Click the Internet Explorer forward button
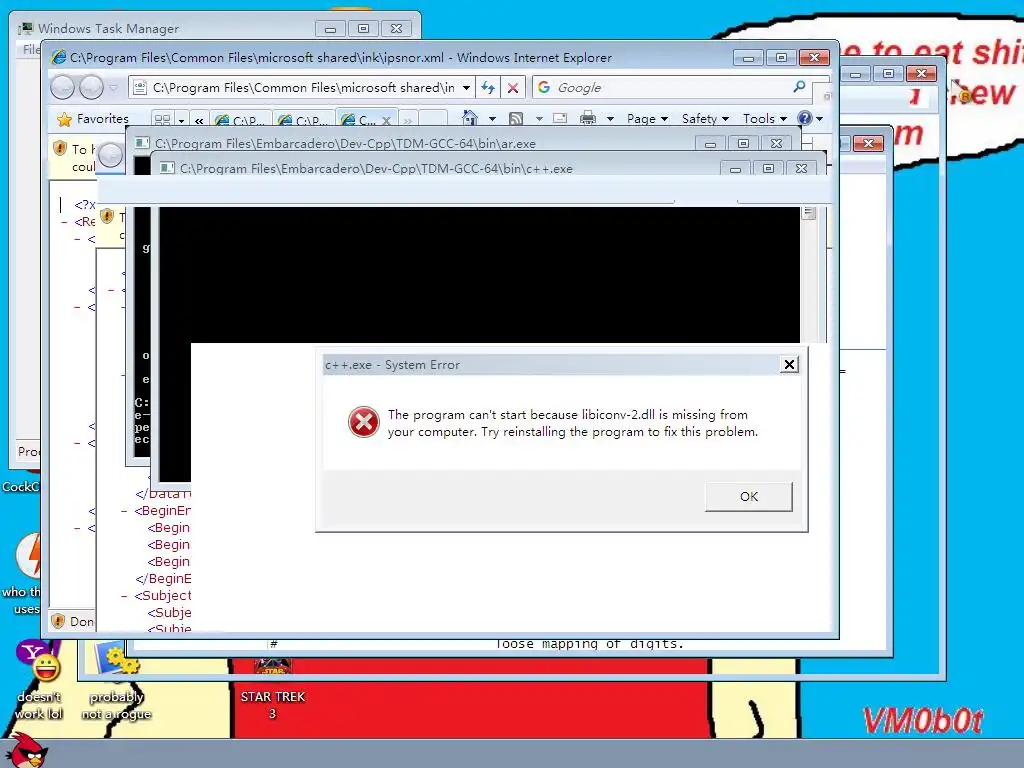The height and width of the screenshot is (768, 1024). (91, 87)
